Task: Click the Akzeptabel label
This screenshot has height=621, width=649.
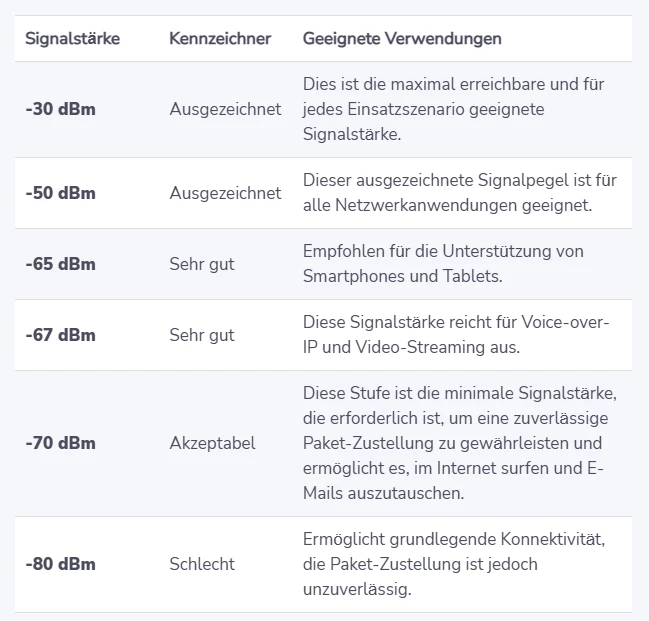Action: 212,443
